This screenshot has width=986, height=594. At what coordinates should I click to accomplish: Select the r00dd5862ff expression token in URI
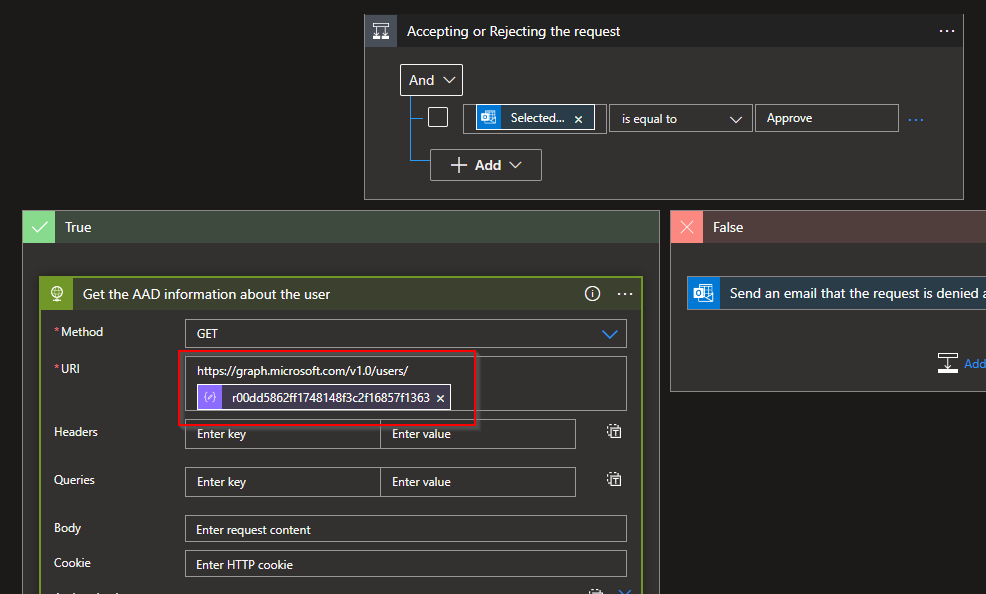click(324, 397)
